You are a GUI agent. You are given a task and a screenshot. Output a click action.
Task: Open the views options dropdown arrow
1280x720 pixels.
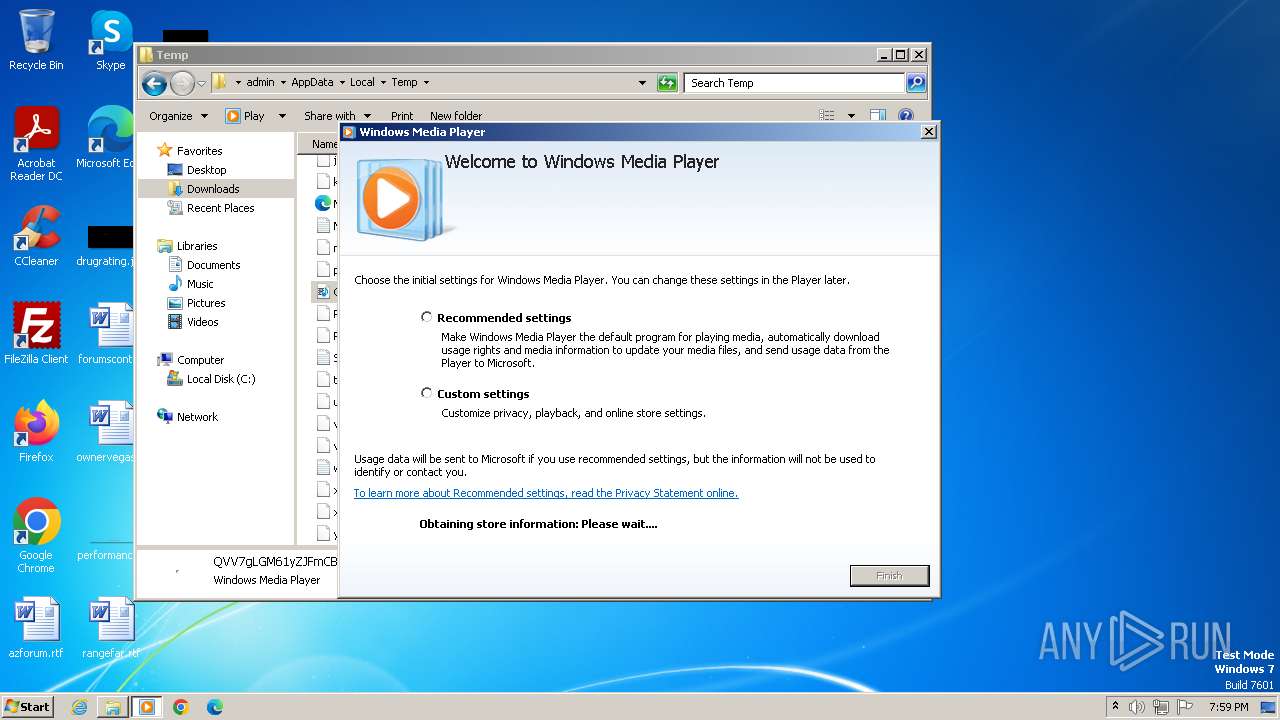(851, 116)
